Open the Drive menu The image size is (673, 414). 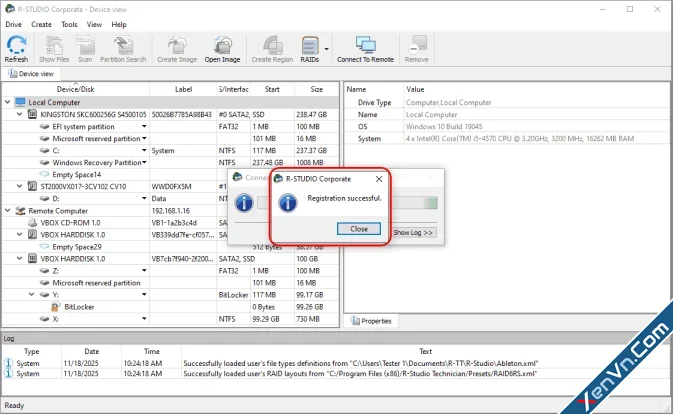tap(13, 24)
